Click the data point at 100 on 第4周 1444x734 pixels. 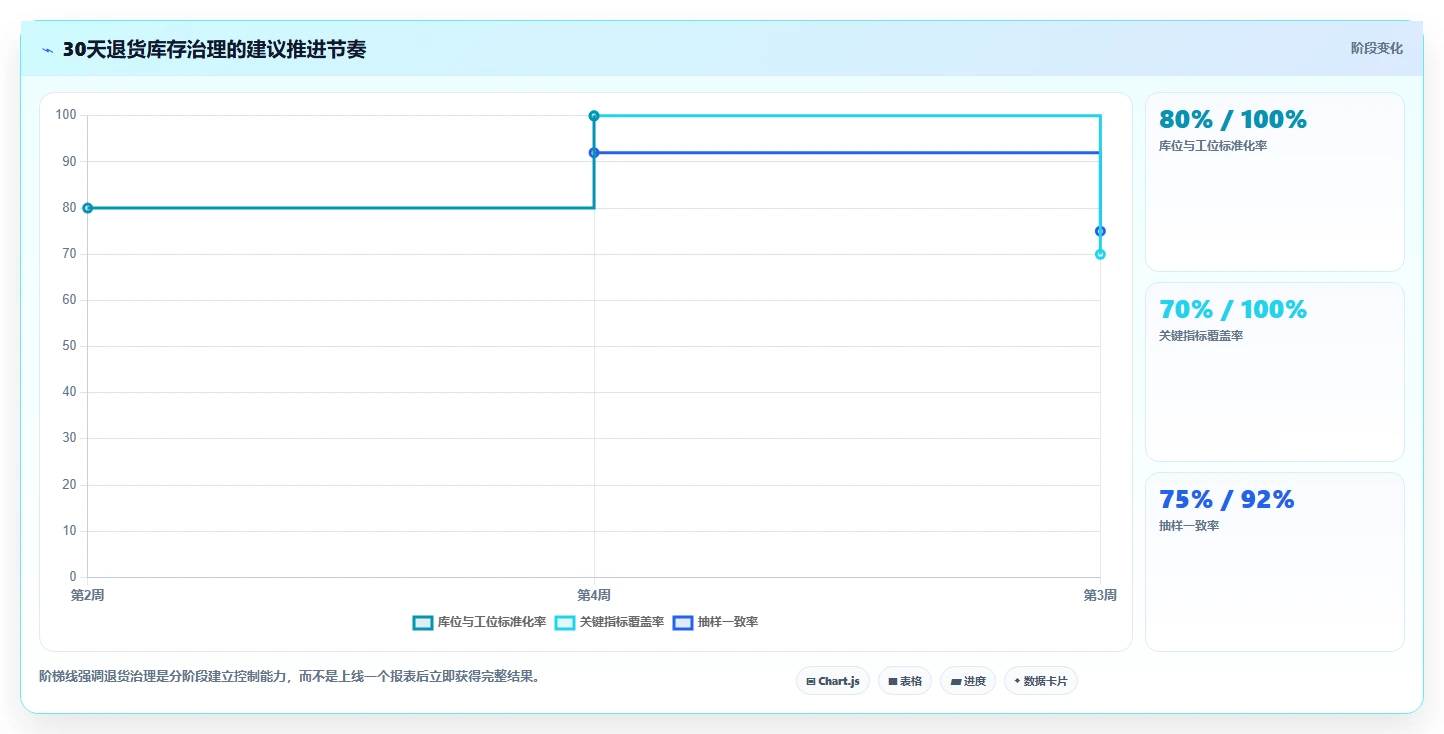tap(594, 116)
